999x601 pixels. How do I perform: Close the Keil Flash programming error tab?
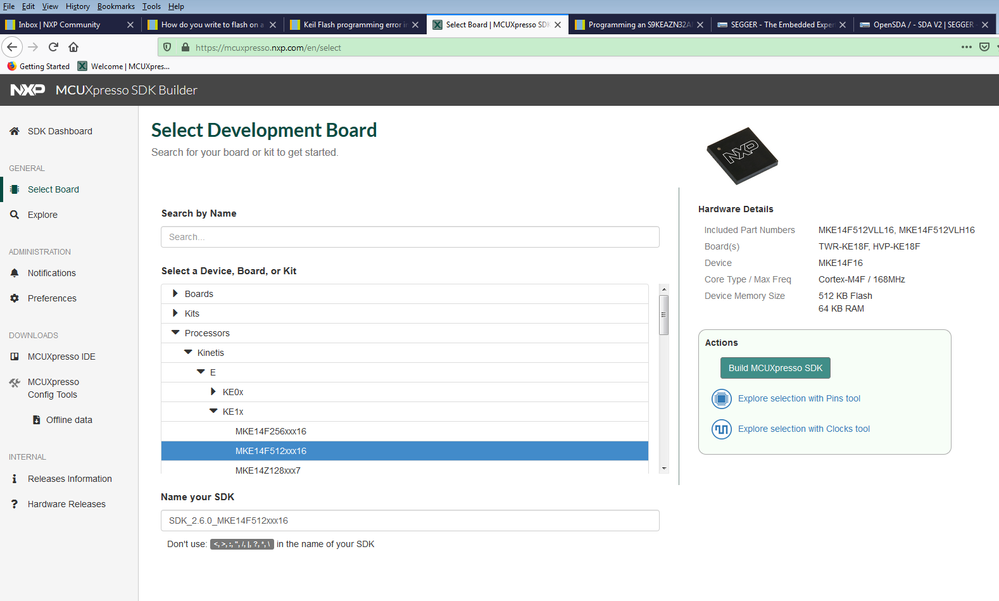pyautogui.click(x=415, y=25)
